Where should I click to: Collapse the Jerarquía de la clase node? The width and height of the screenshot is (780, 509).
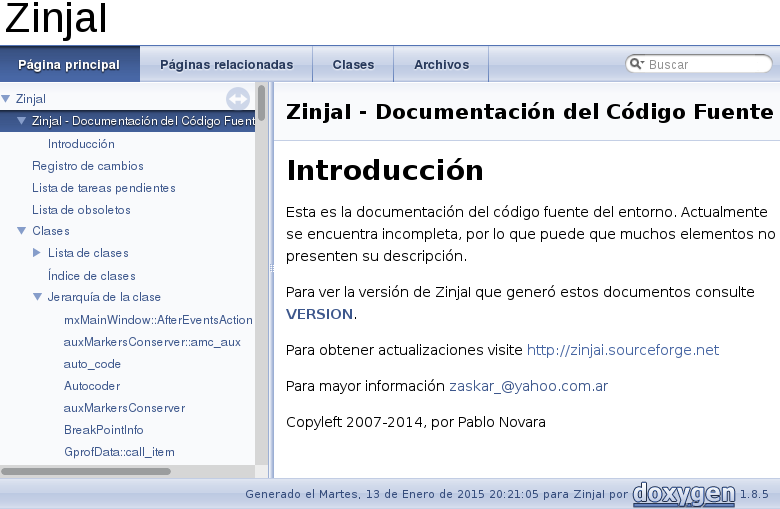[x=37, y=297]
